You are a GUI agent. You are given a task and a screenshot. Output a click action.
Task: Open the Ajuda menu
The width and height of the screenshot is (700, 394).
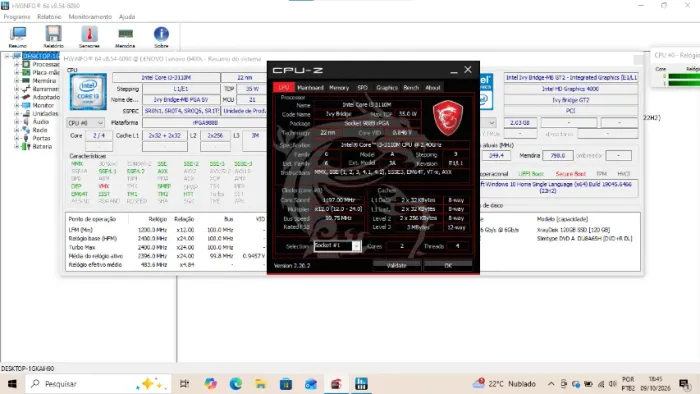[x=127, y=17]
